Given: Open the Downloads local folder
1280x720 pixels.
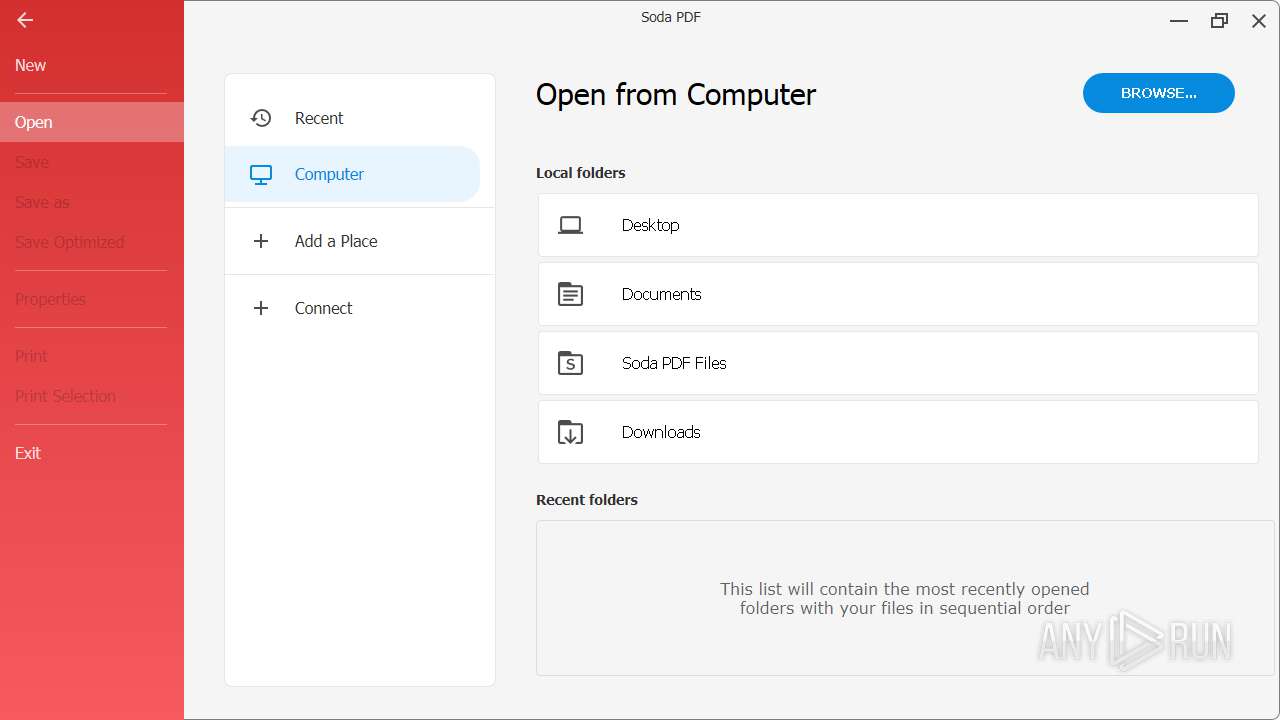Looking at the screenshot, I should (x=898, y=432).
